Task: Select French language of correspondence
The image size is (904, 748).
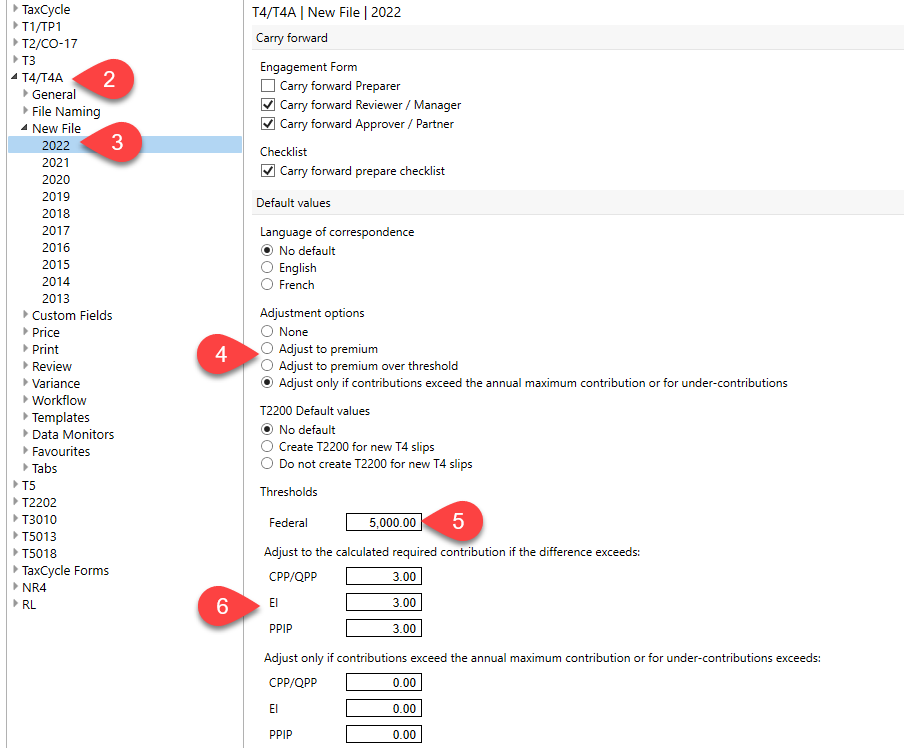Action: pyautogui.click(x=267, y=284)
